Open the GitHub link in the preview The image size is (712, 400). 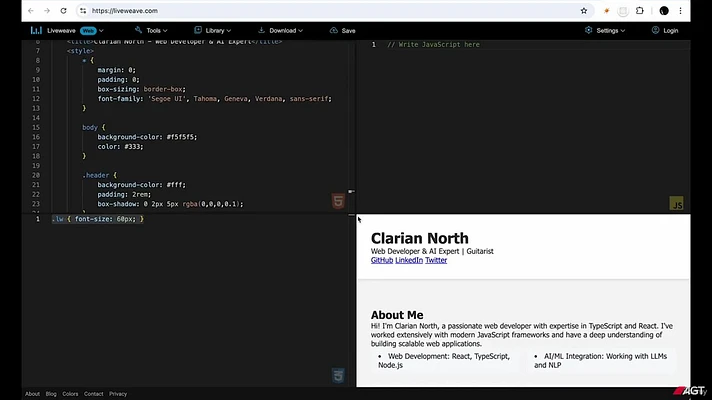point(382,260)
